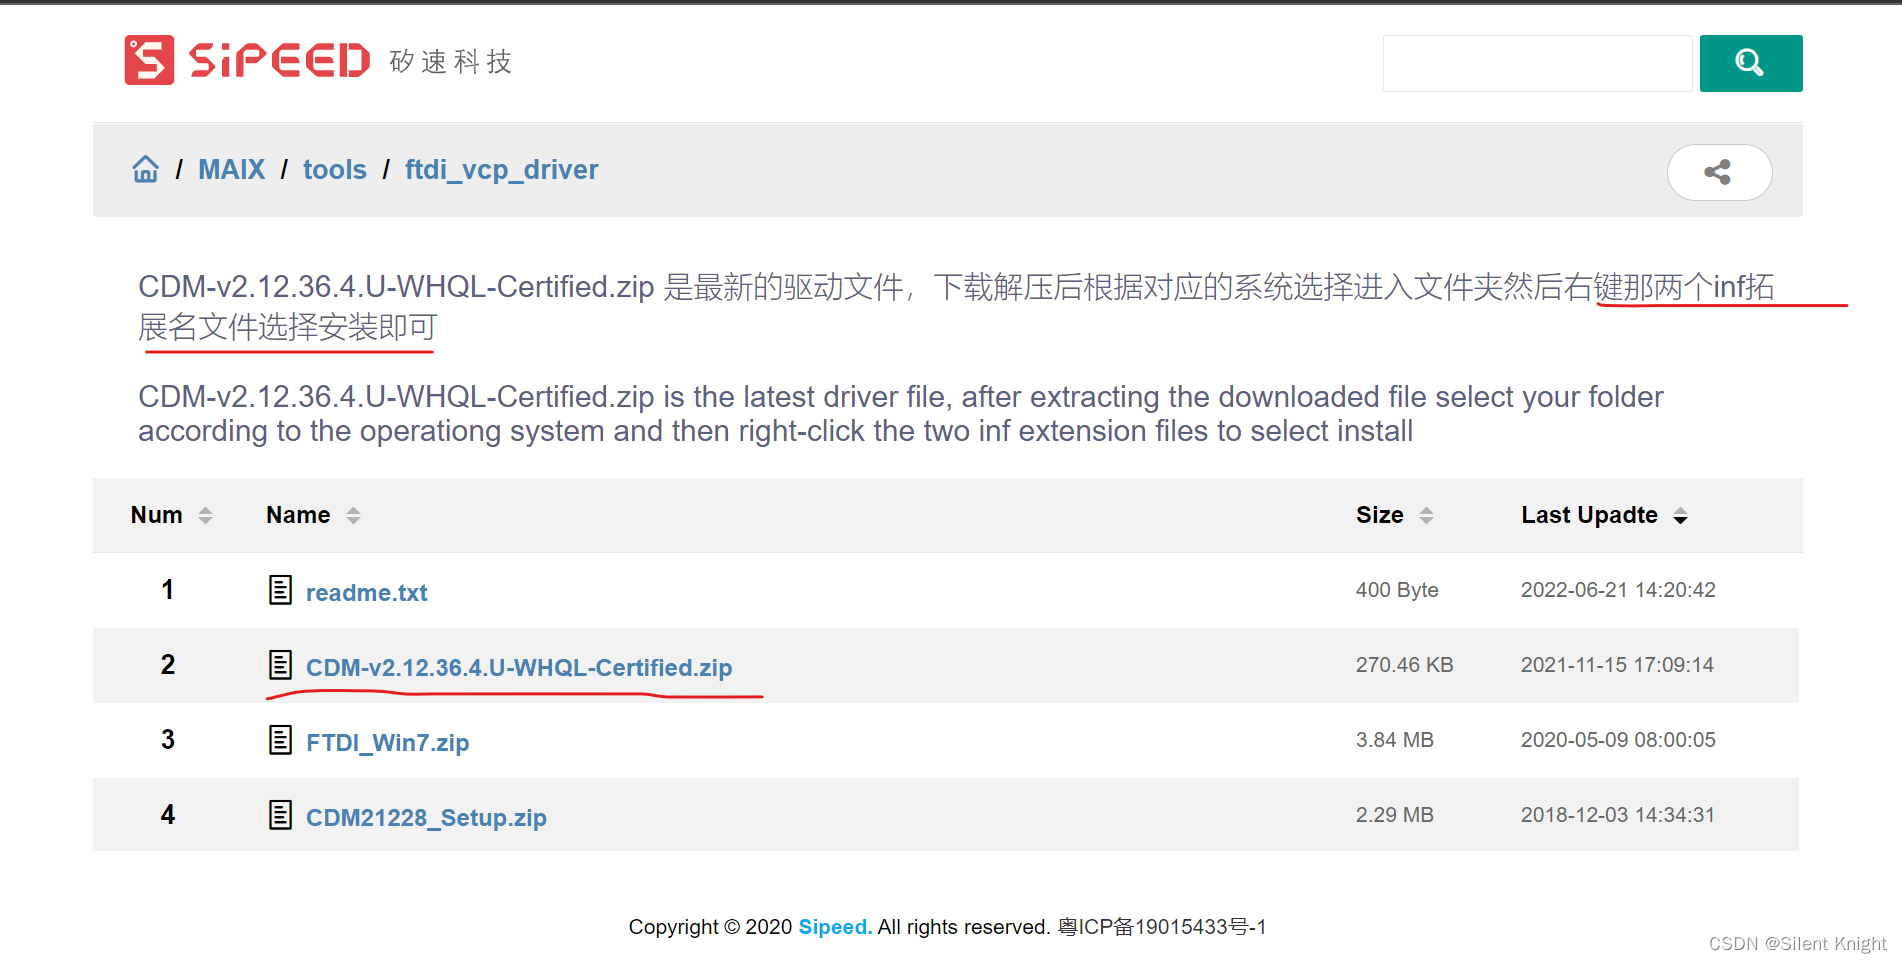The image size is (1902, 963).
Task: Select the 270.46 KB size cell
Action: [x=1404, y=665]
